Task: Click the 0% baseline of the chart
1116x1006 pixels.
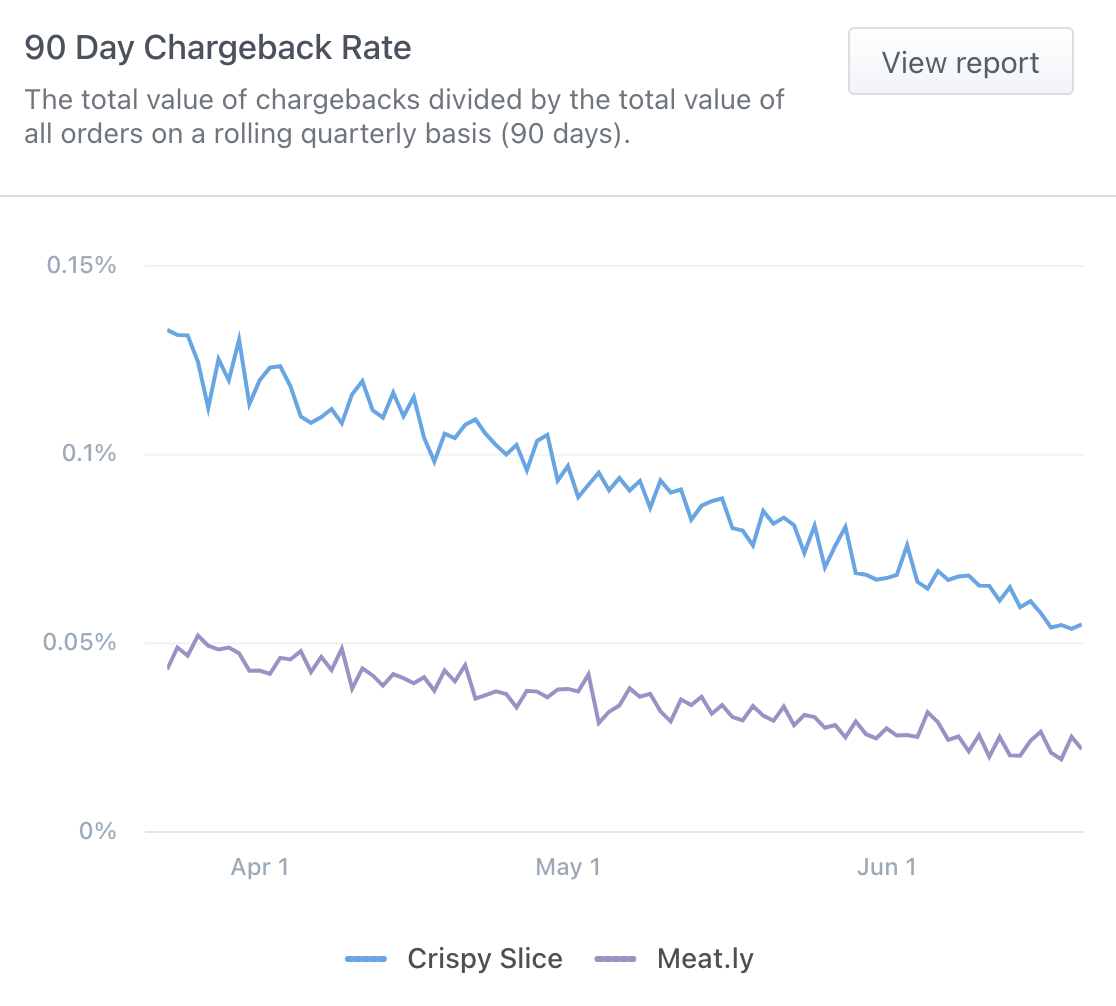Action: tap(614, 831)
